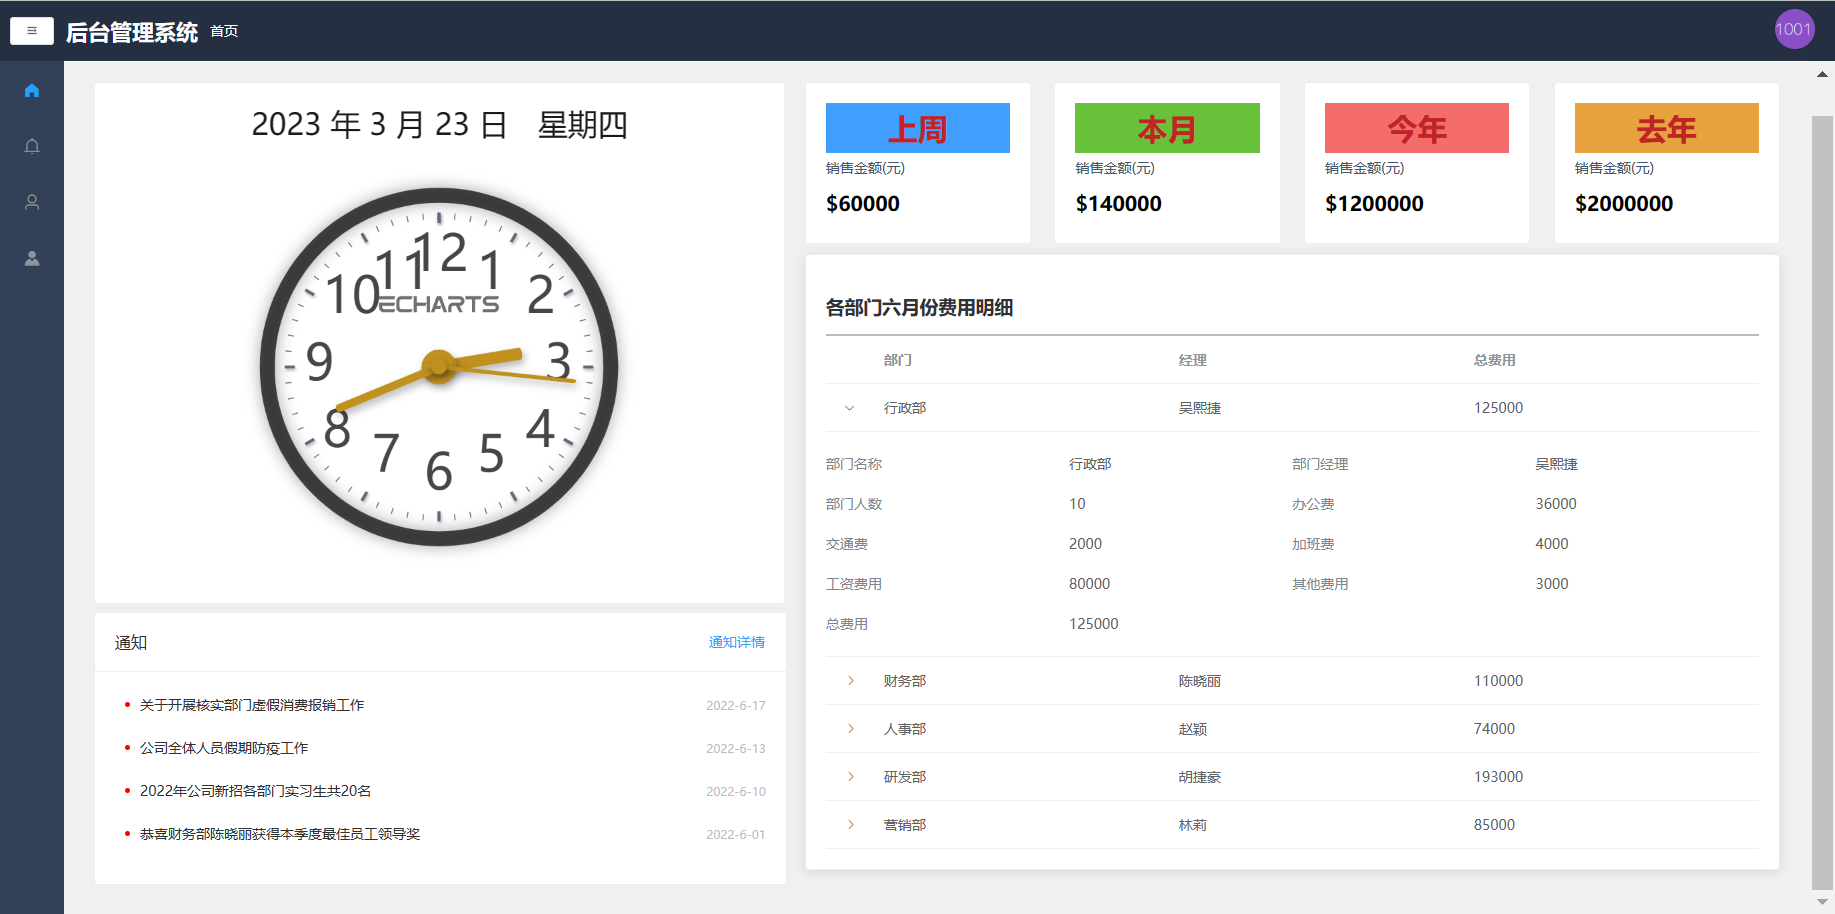1835x914 pixels.
Task: Click the 部门 column header
Action: coord(898,360)
